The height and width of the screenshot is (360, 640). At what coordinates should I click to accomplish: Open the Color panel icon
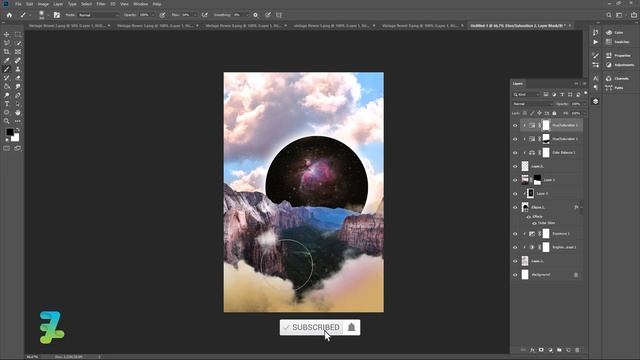[x=609, y=32]
